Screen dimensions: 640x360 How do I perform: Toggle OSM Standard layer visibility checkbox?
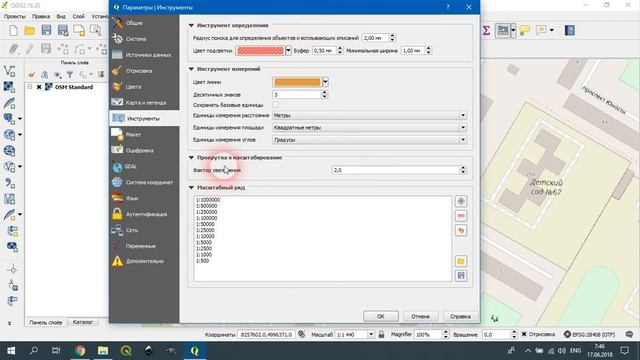39,87
